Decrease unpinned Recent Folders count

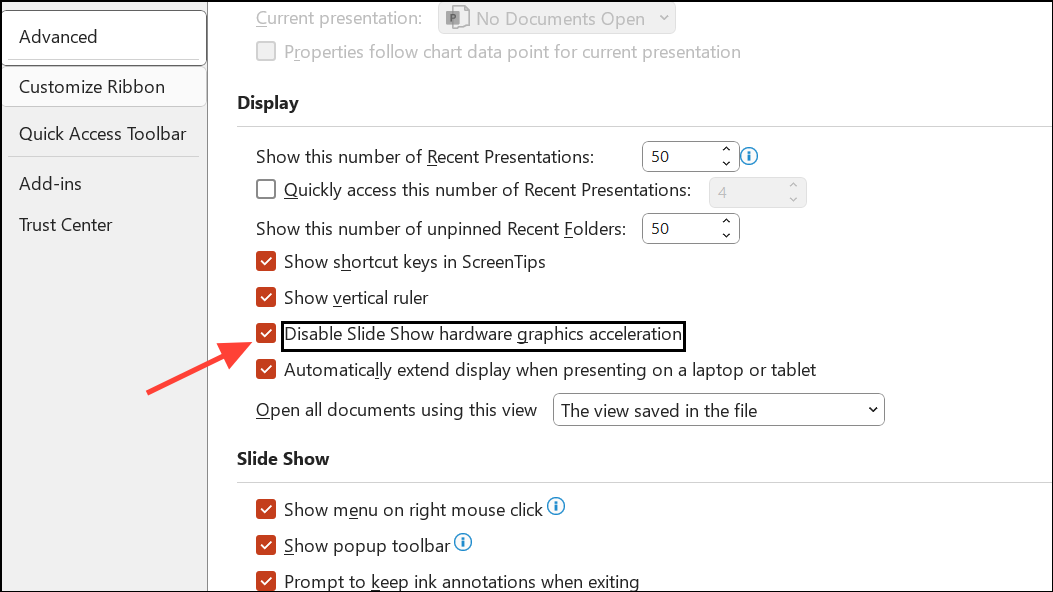[x=726, y=236]
